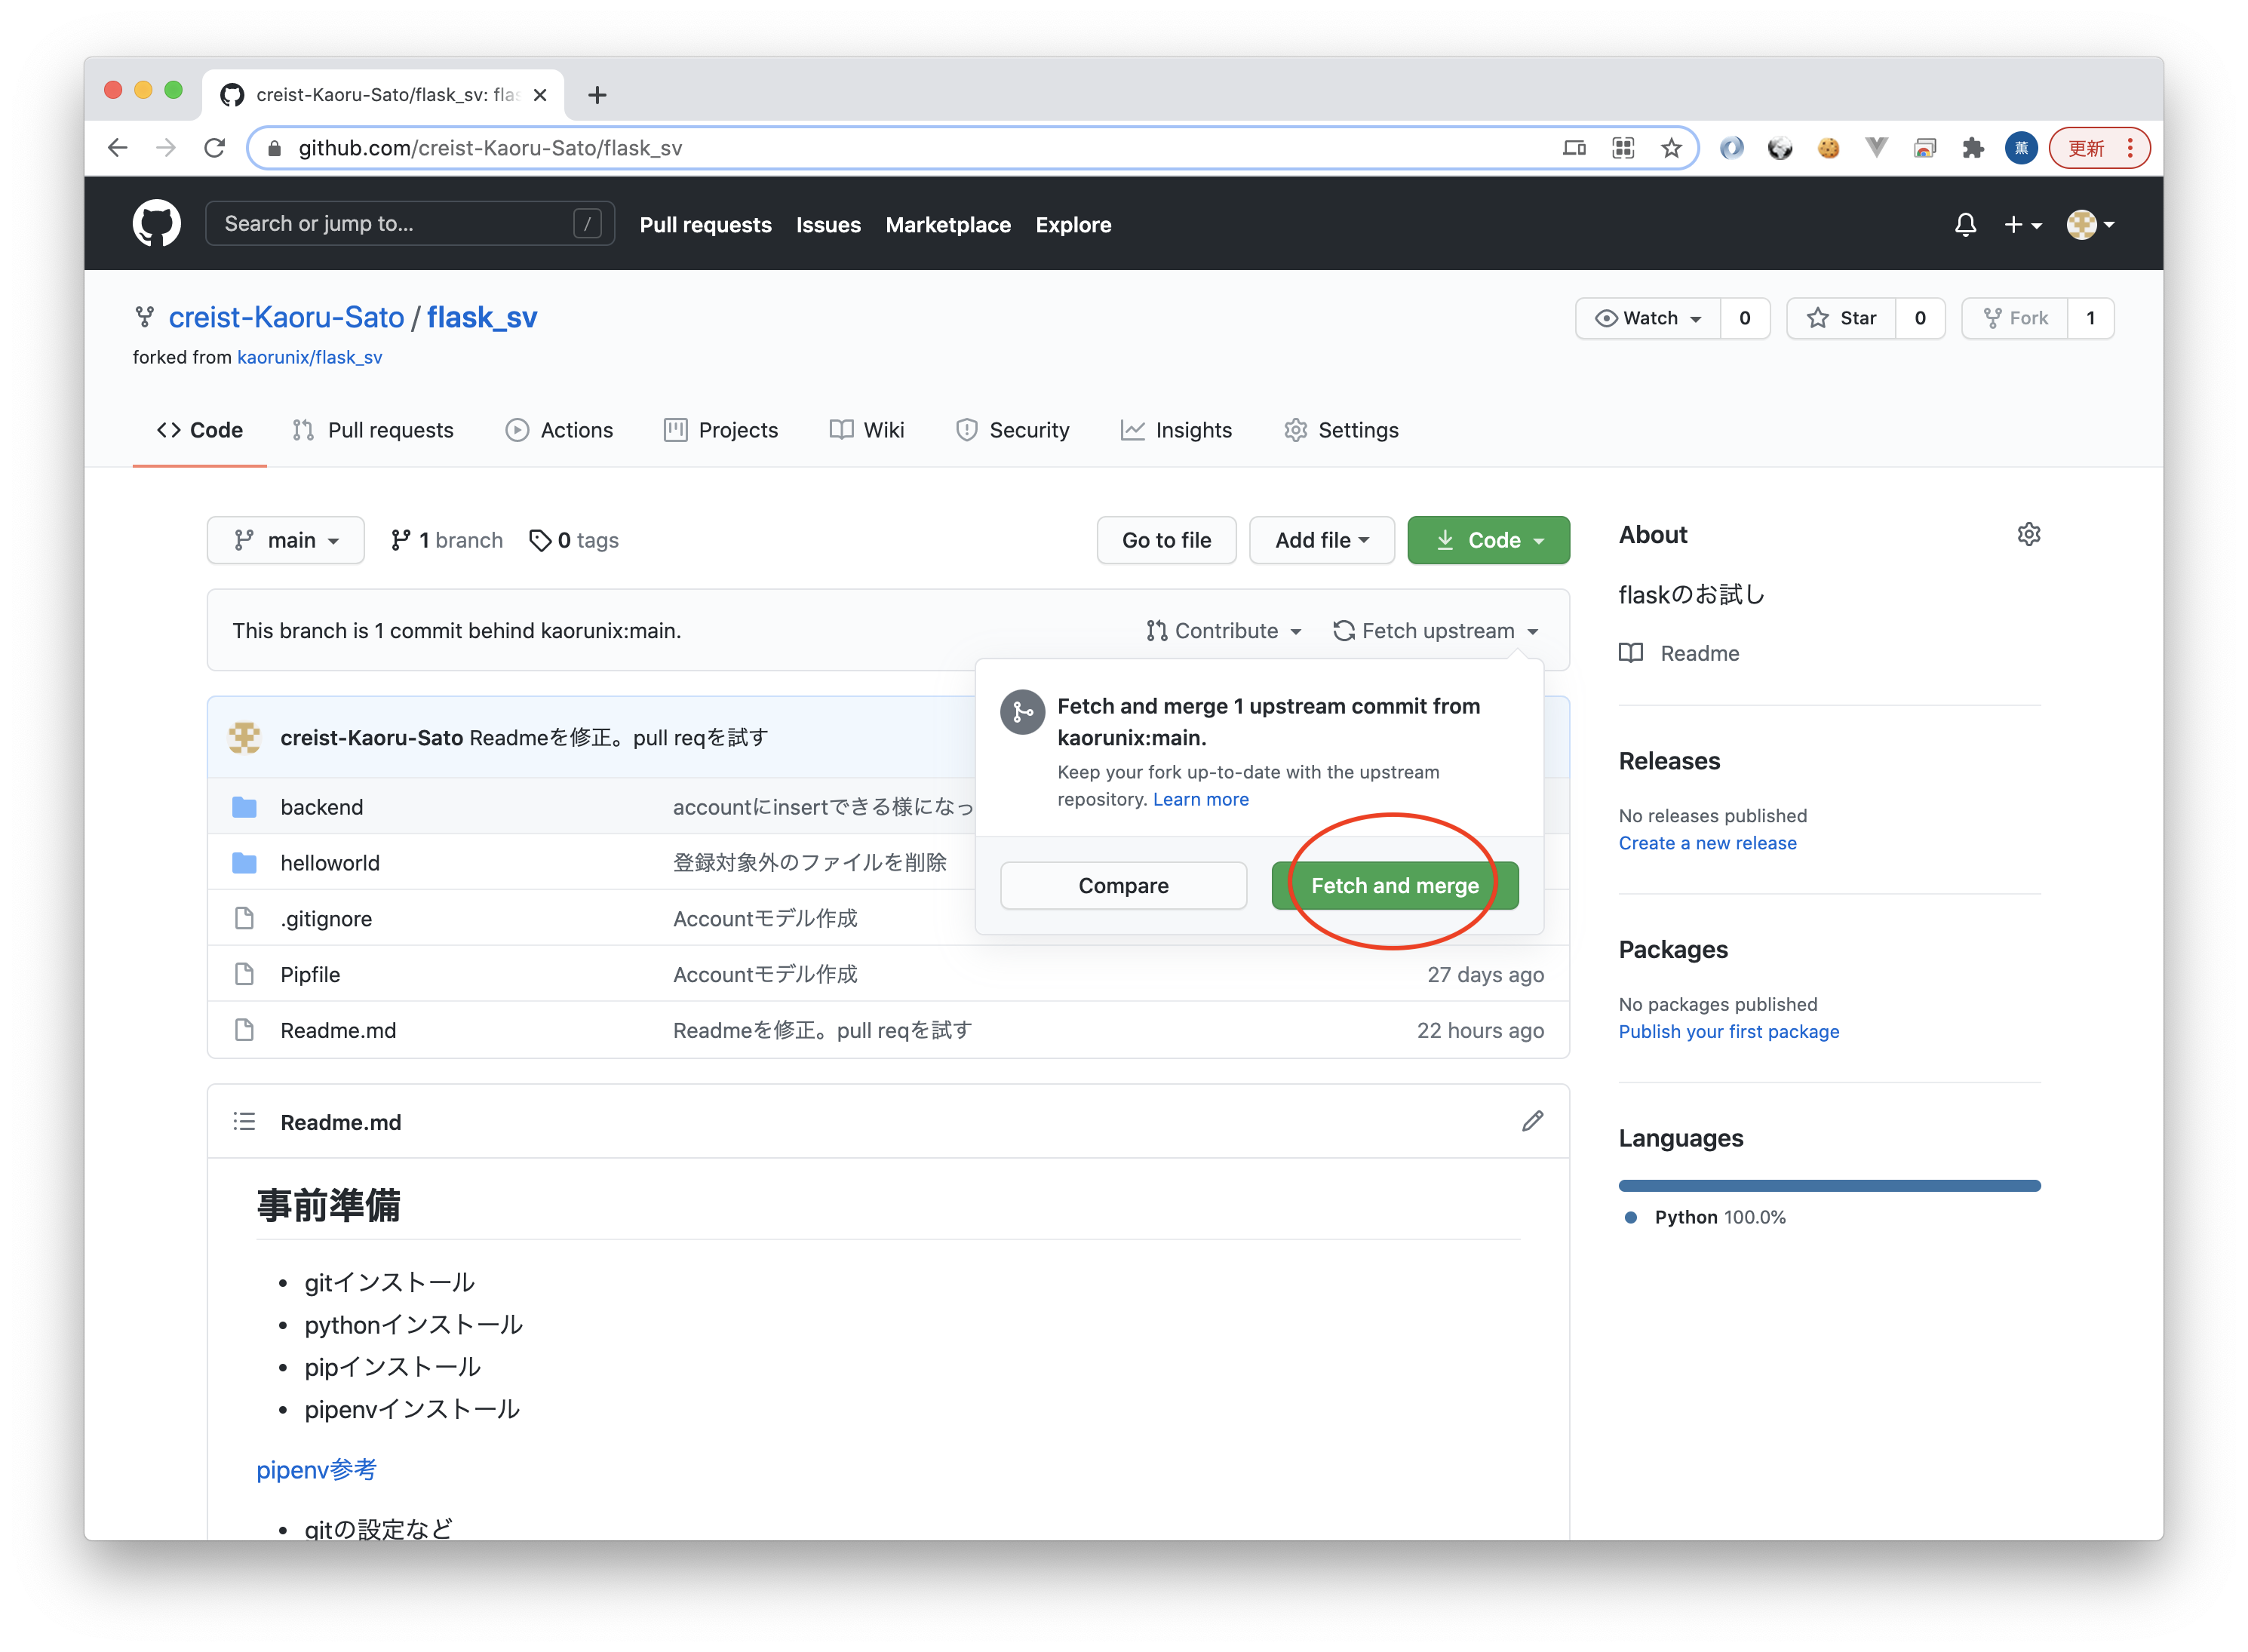Screen dimensions: 2248x1652
Task: Click the GitHub octocat logo
Action: click(x=156, y=223)
